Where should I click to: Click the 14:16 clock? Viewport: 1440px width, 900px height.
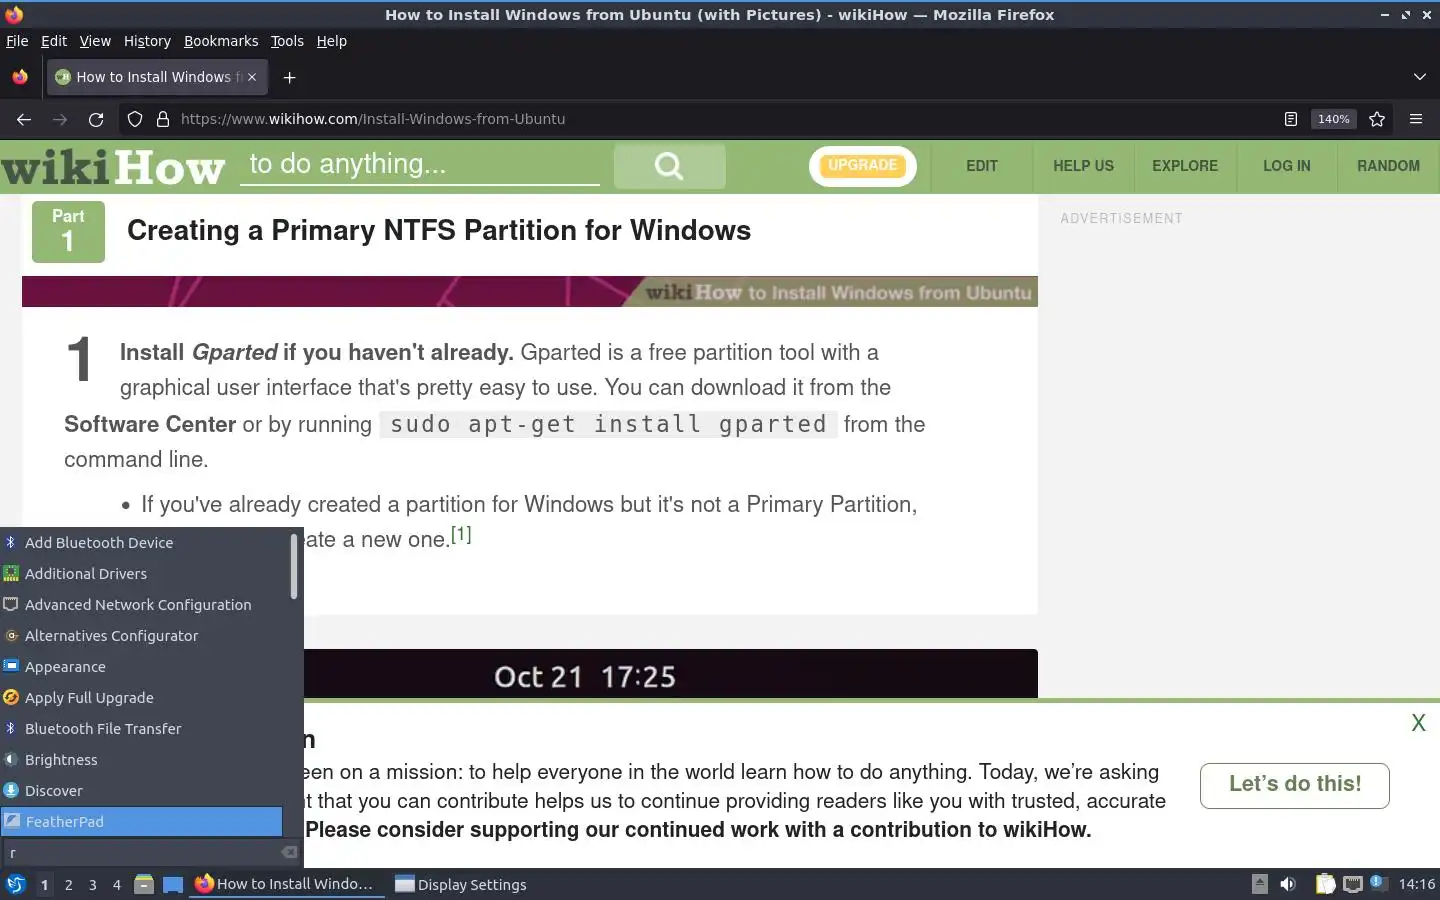tap(1416, 884)
